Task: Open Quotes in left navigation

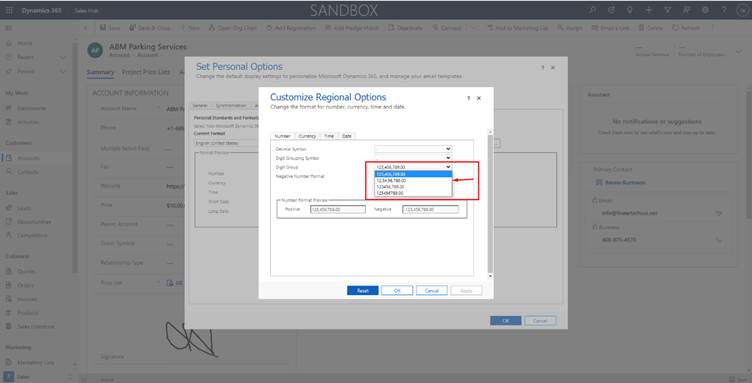Action: click(x=26, y=272)
